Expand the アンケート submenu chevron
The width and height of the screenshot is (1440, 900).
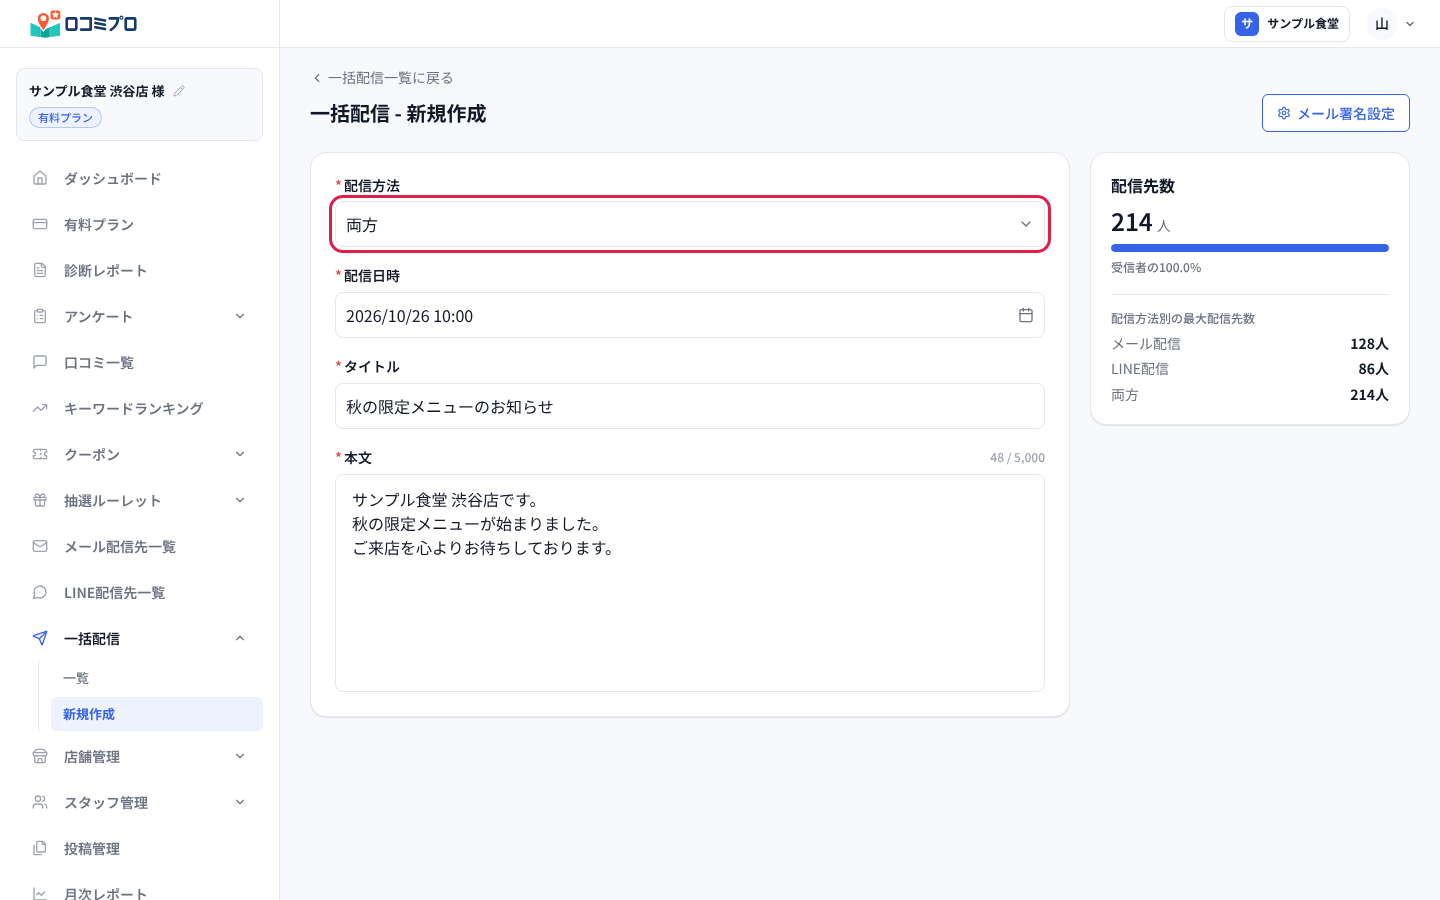click(x=240, y=316)
